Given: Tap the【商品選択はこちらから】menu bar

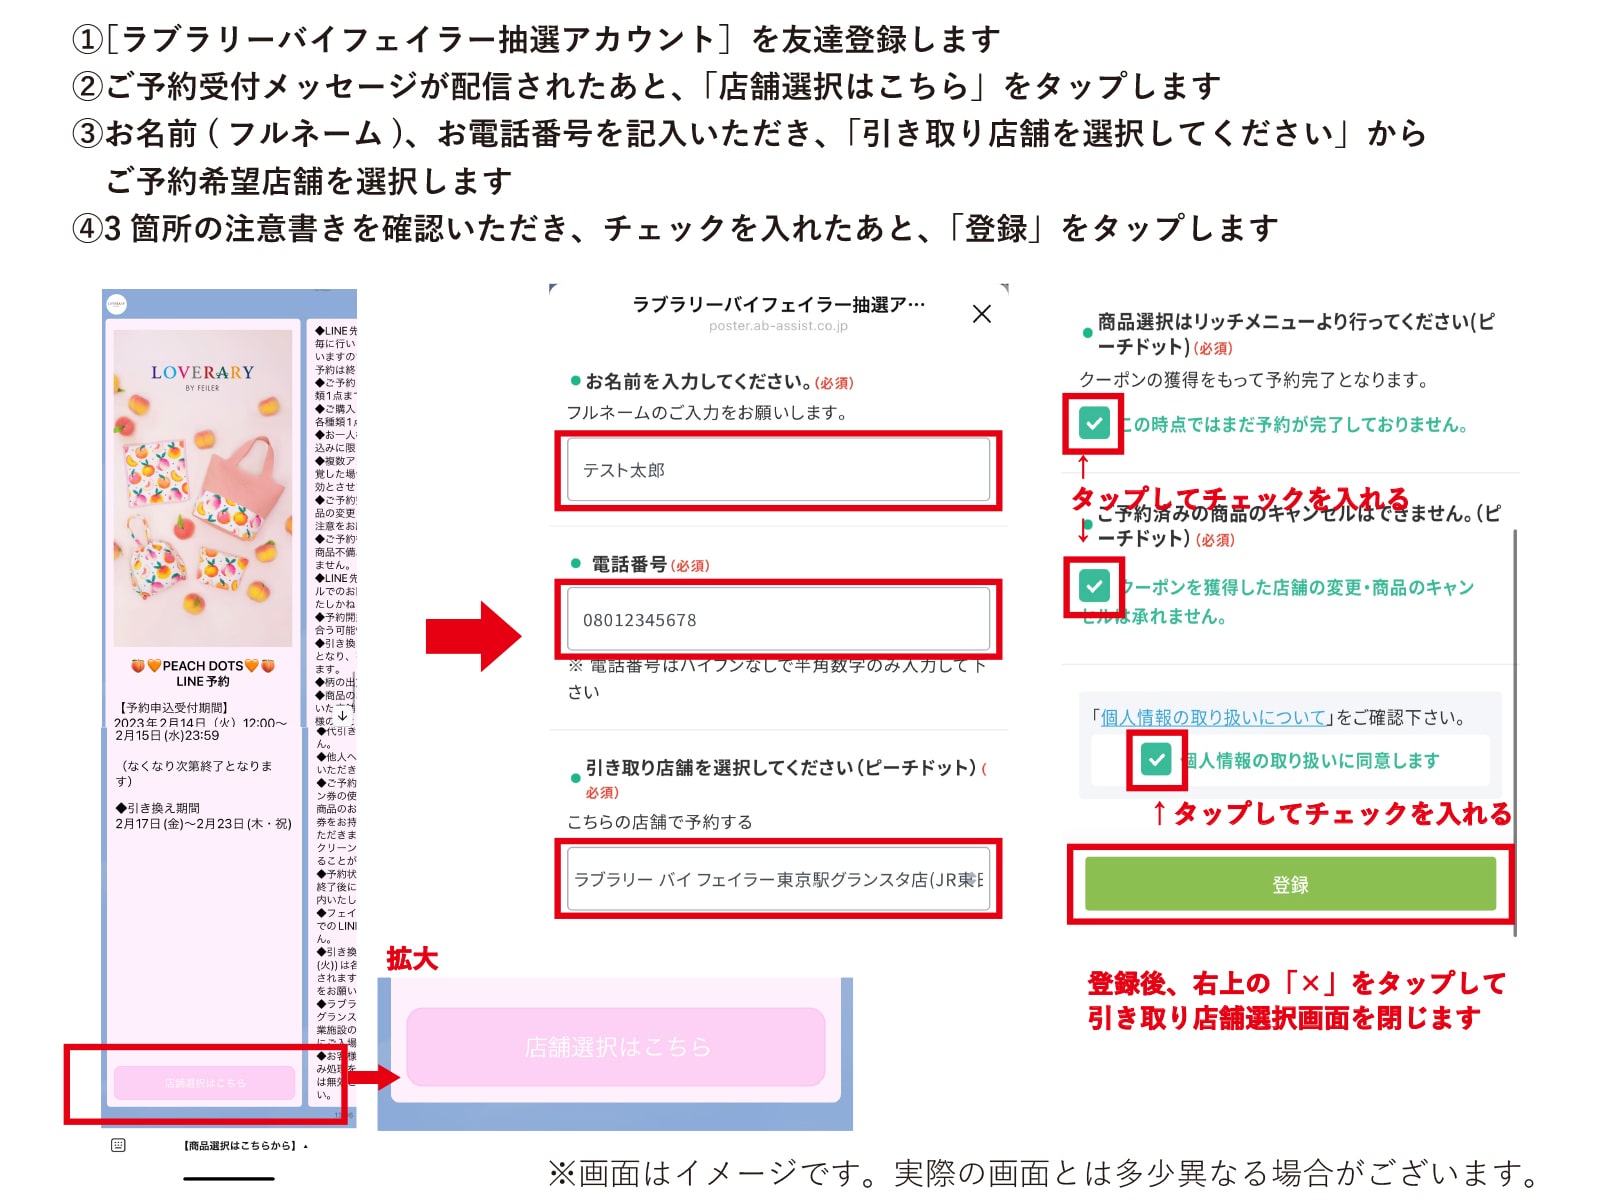Looking at the screenshot, I should tap(240, 1146).
